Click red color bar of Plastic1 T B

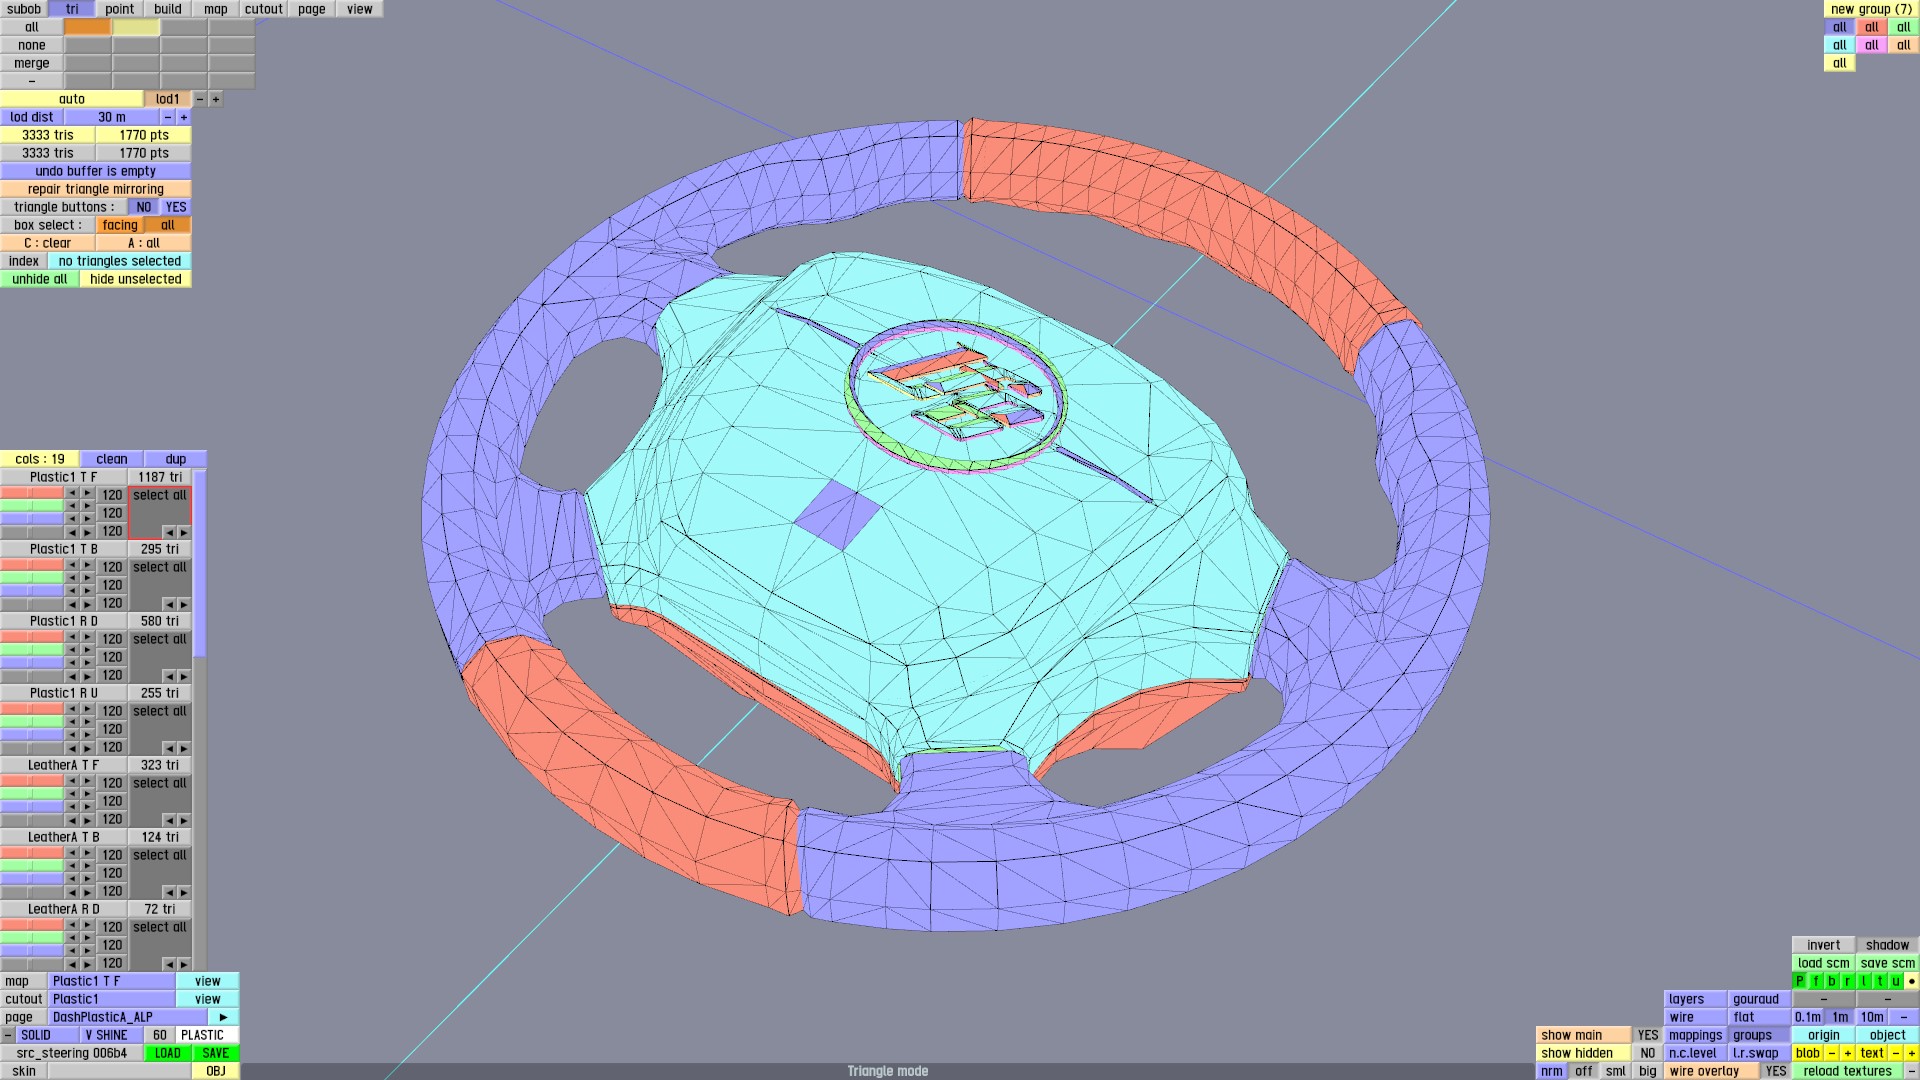point(32,565)
